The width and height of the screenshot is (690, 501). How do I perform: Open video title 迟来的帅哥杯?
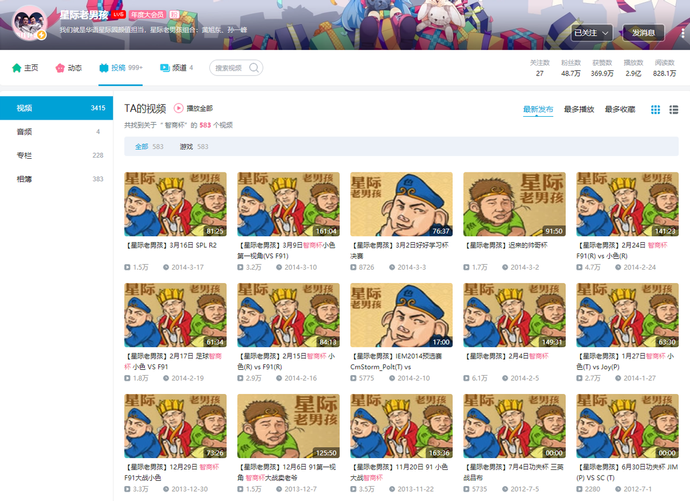point(506,245)
